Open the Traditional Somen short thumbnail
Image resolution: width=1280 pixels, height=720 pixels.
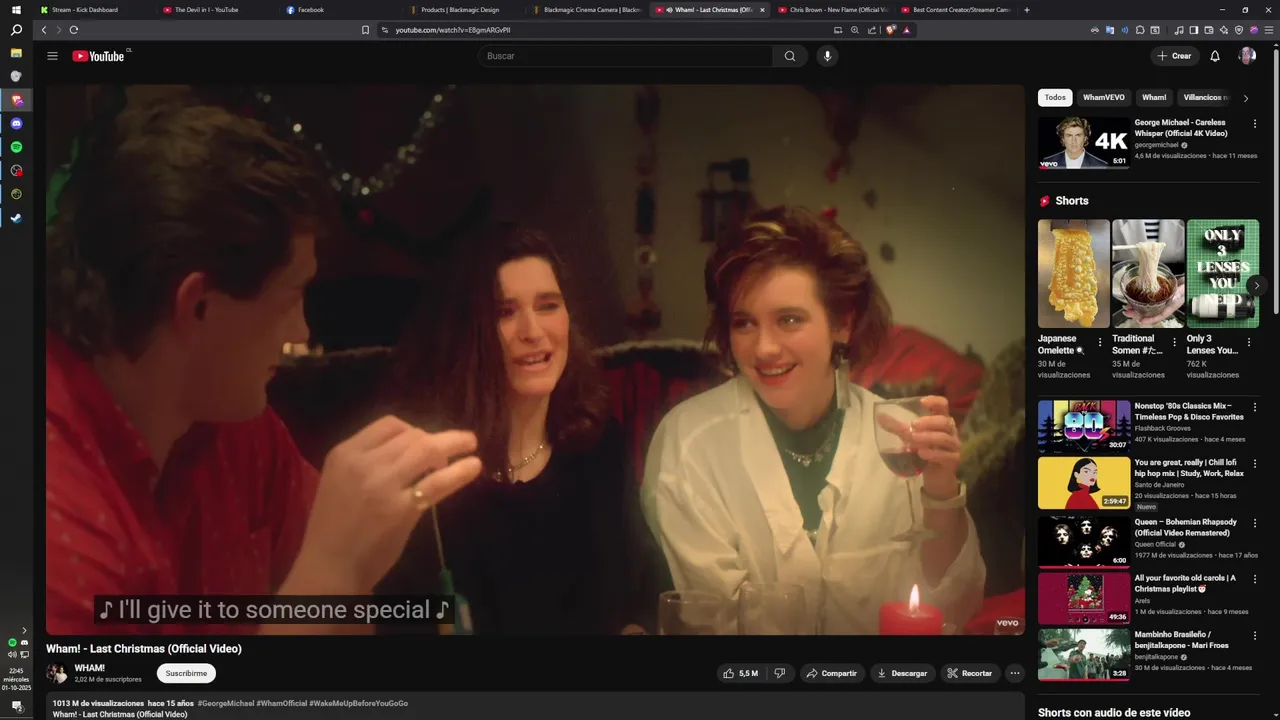pos(1148,273)
